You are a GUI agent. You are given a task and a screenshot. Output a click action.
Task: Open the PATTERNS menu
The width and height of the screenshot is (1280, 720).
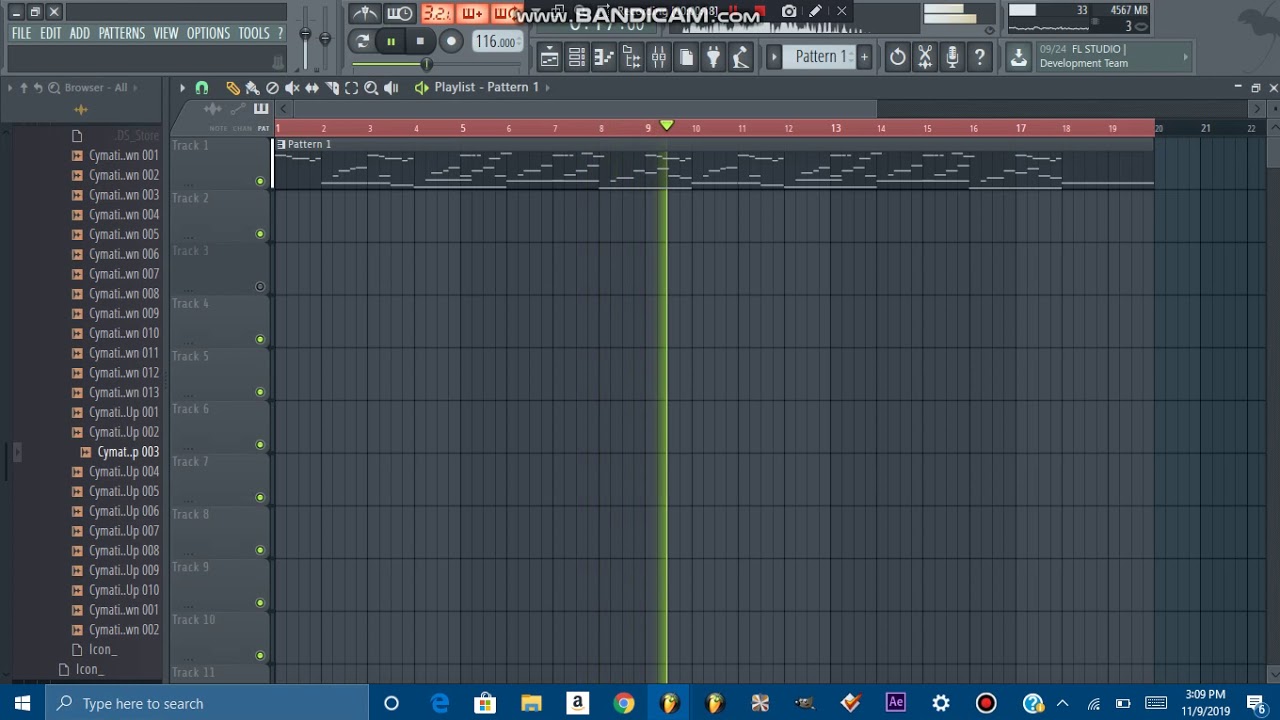[x=122, y=33]
